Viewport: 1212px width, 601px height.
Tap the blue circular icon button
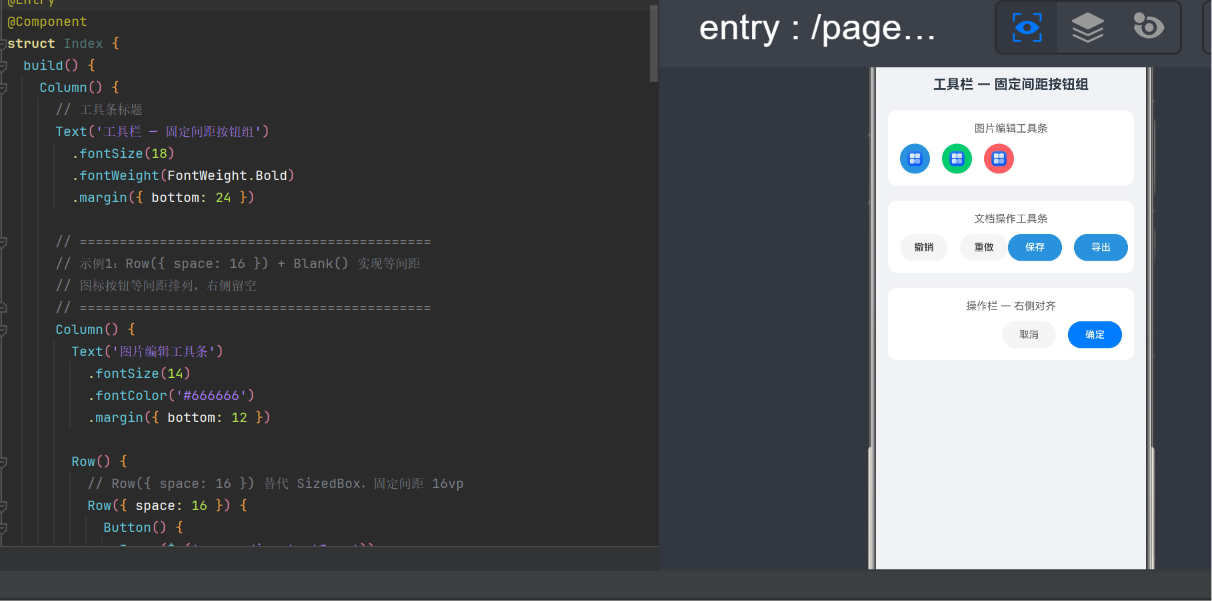tap(915, 158)
